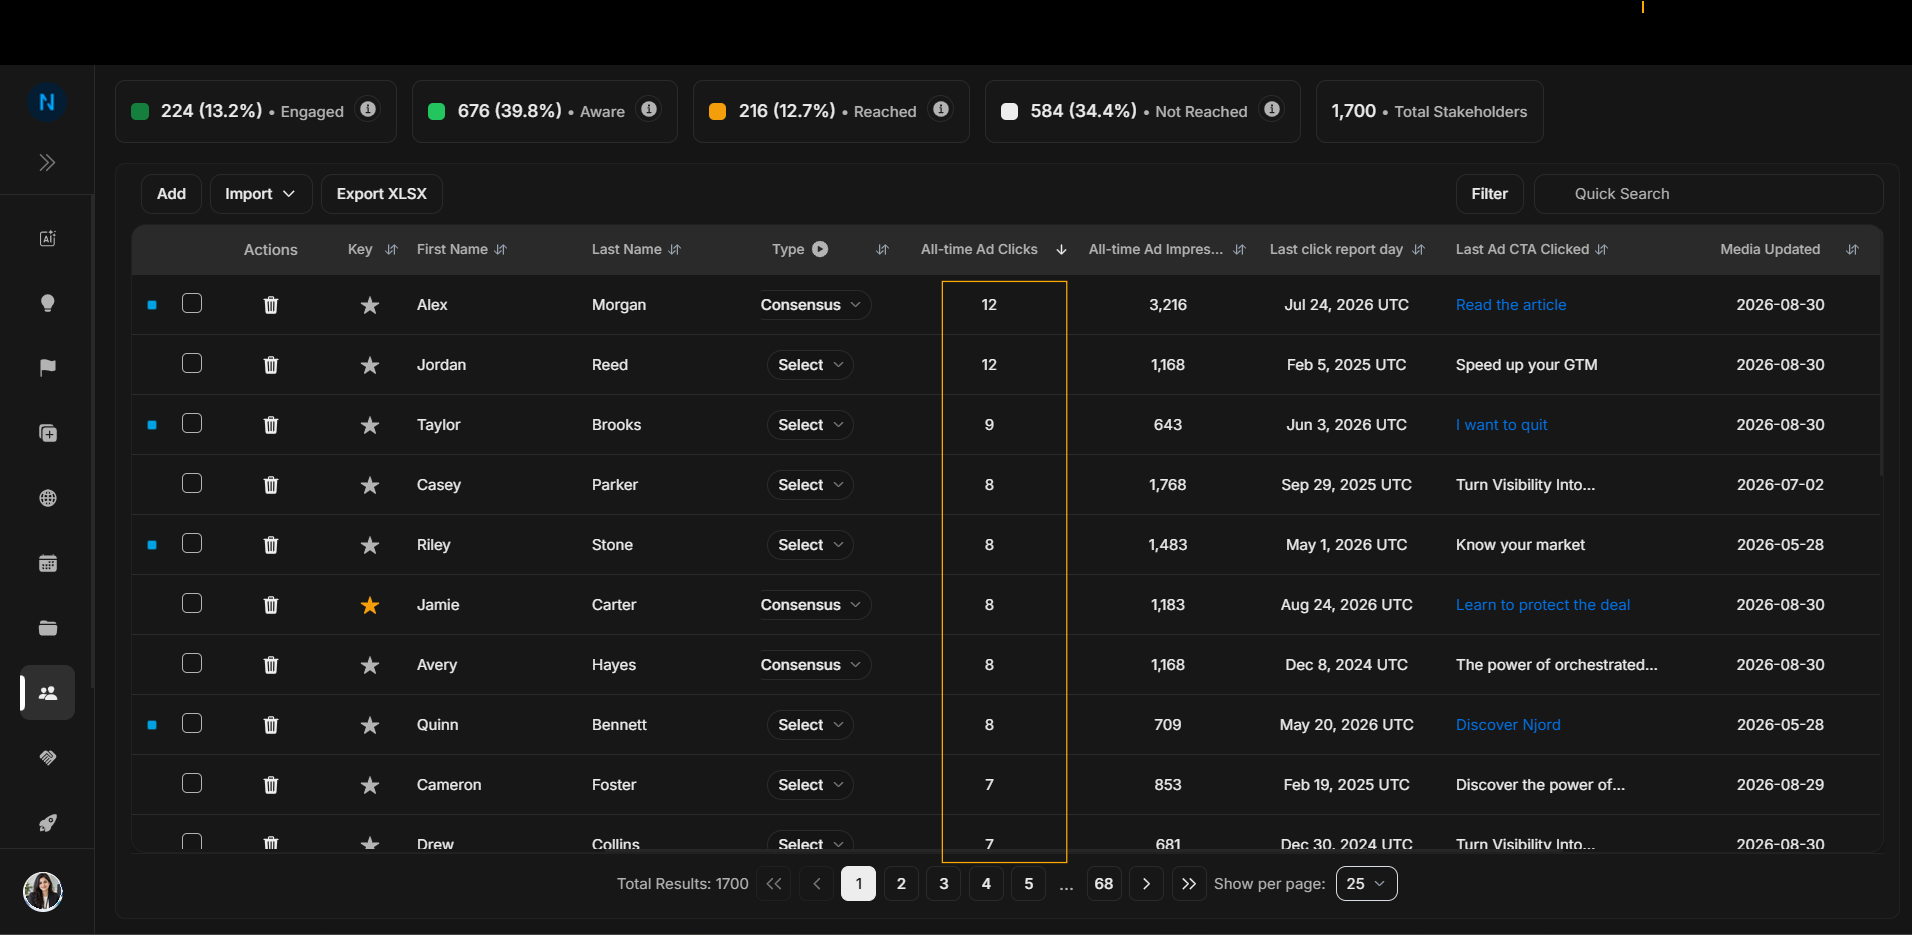
Task: Tick the checkbox for Alex Morgan
Action: 192,303
